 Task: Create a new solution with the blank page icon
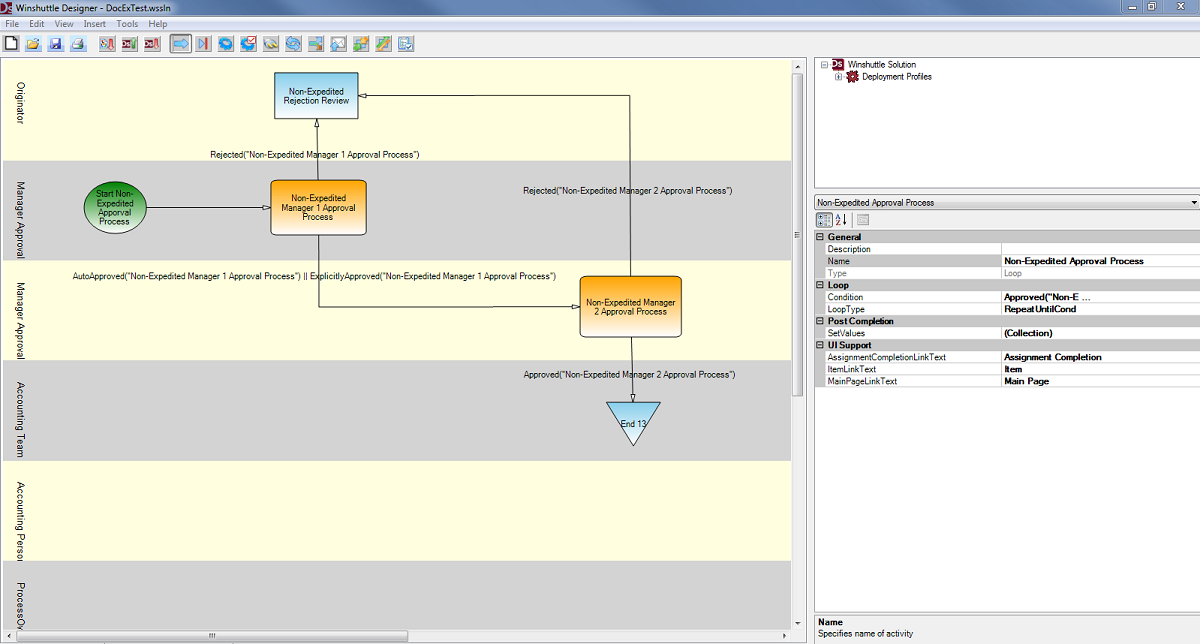pos(11,44)
